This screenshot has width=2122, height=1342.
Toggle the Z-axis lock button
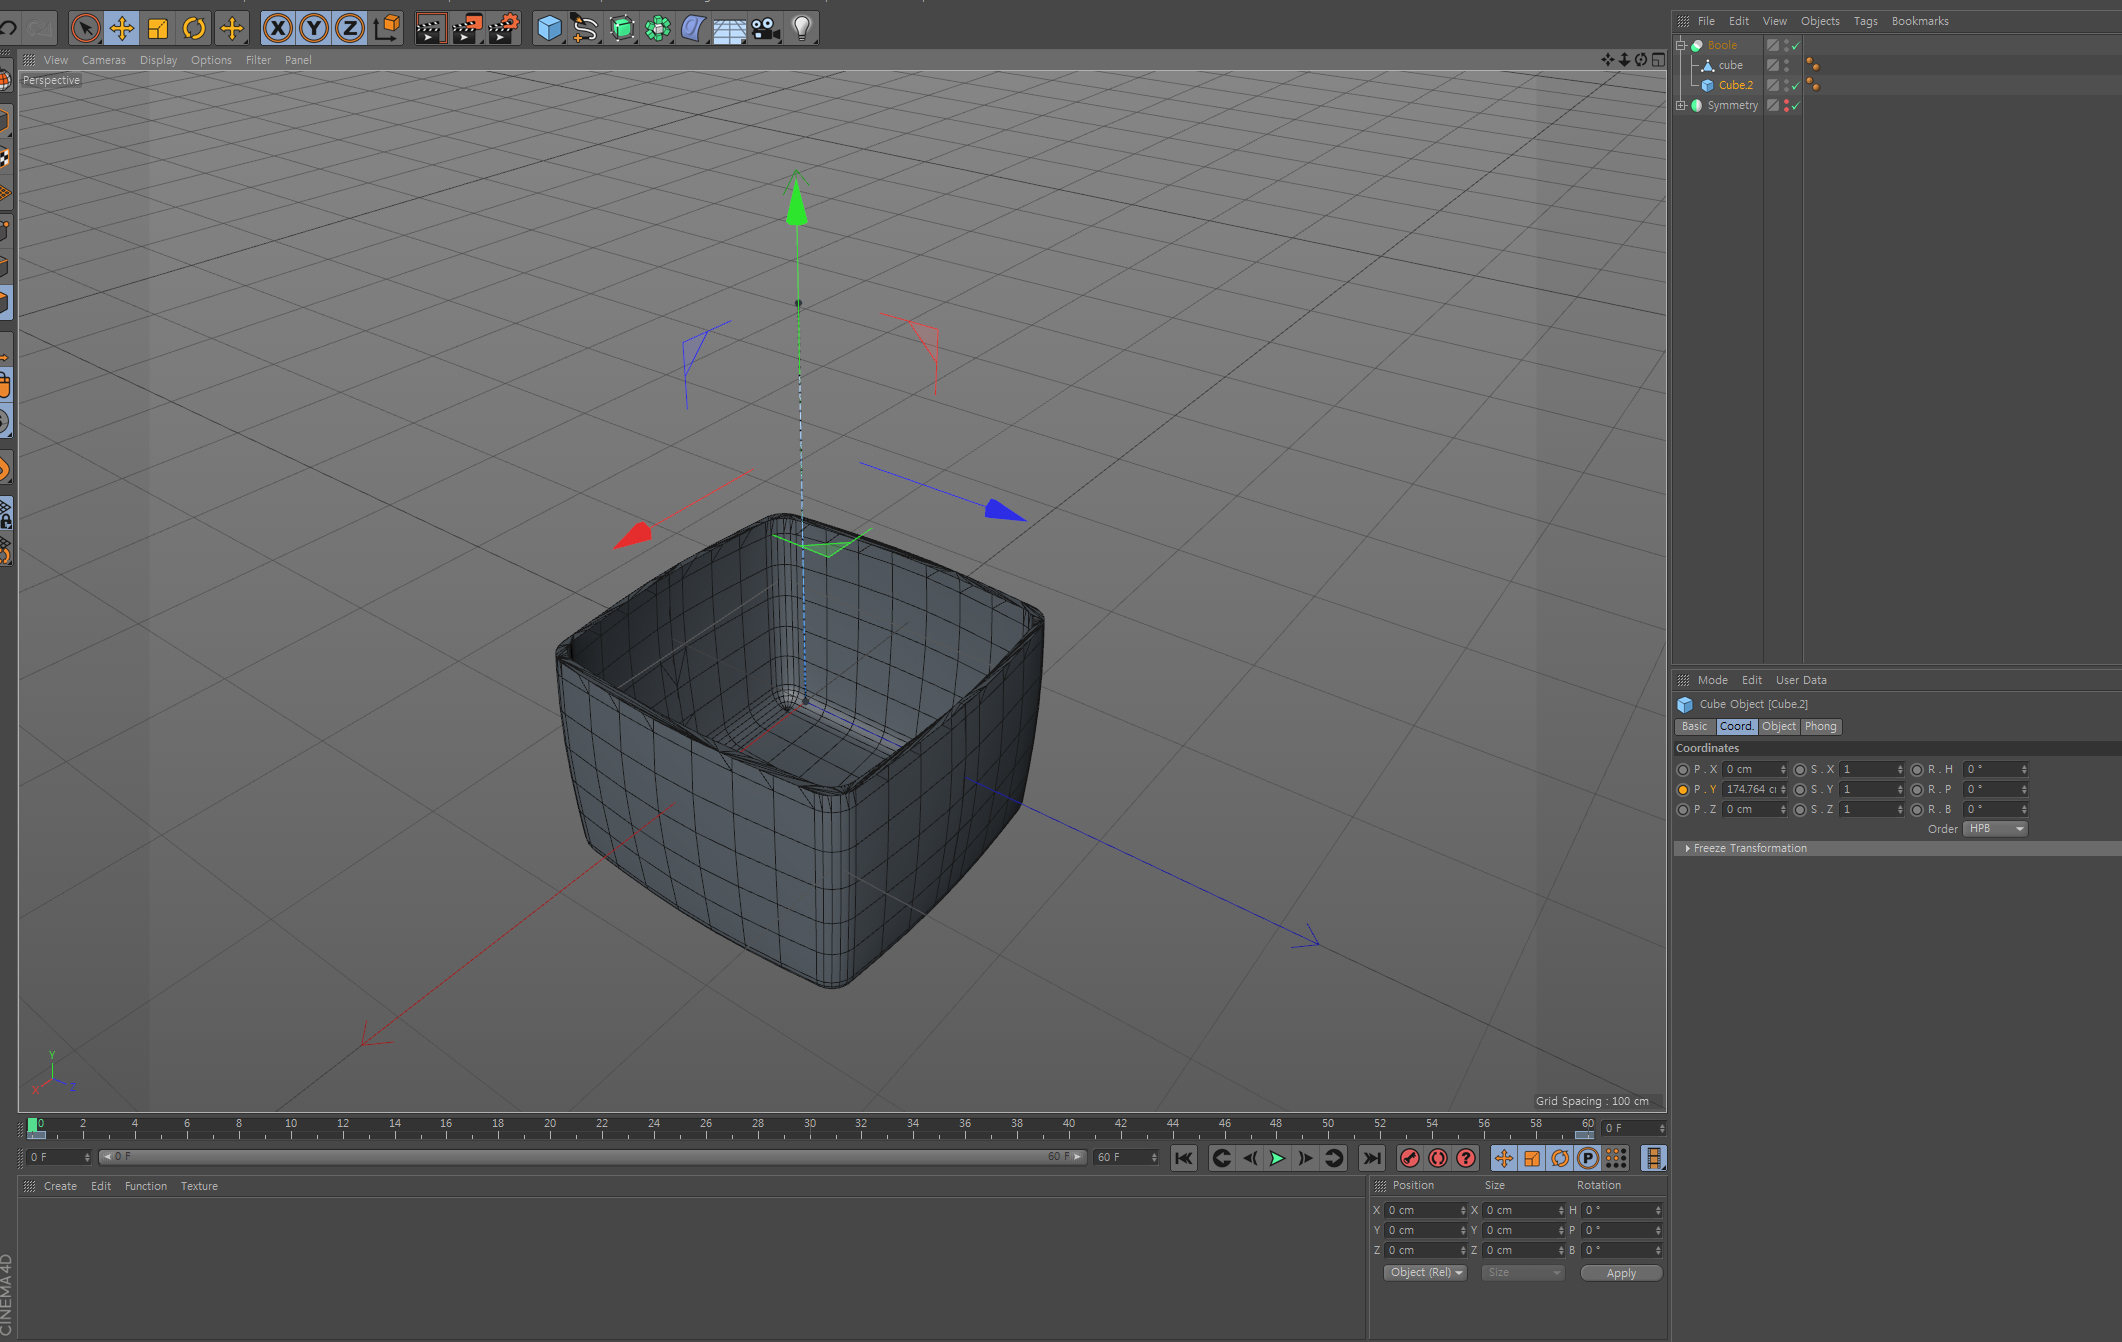pyautogui.click(x=350, y=29)
